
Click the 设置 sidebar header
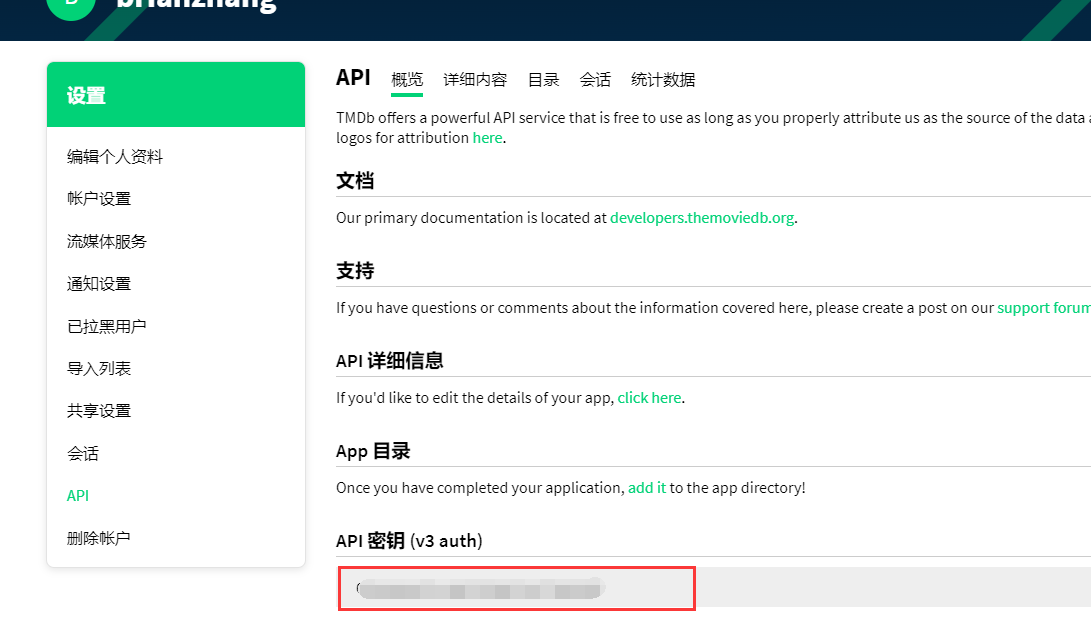pos(176,95)
